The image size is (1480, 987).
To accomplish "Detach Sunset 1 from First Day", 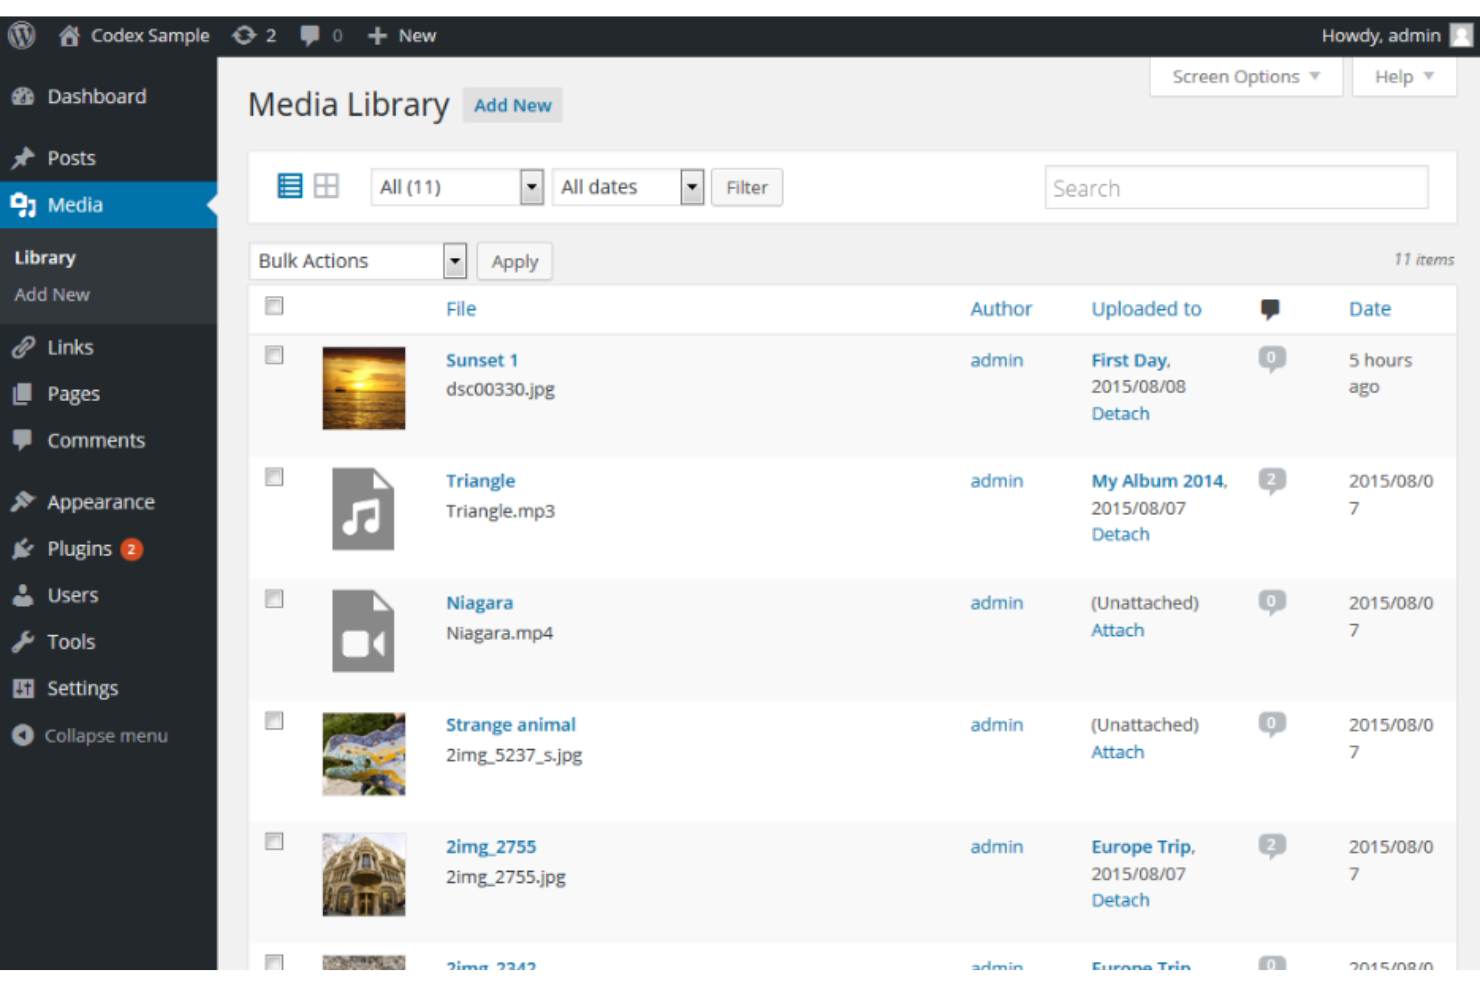I will (1119, 413).
